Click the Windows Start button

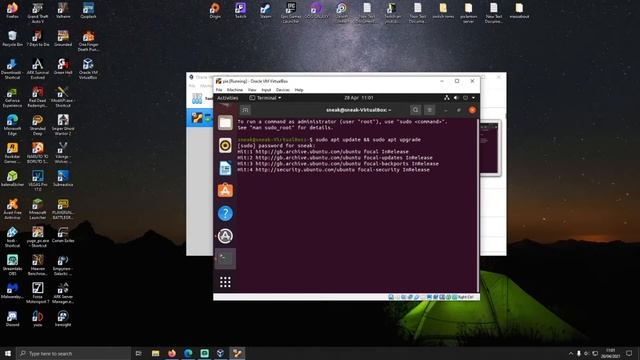coord(8,353)
